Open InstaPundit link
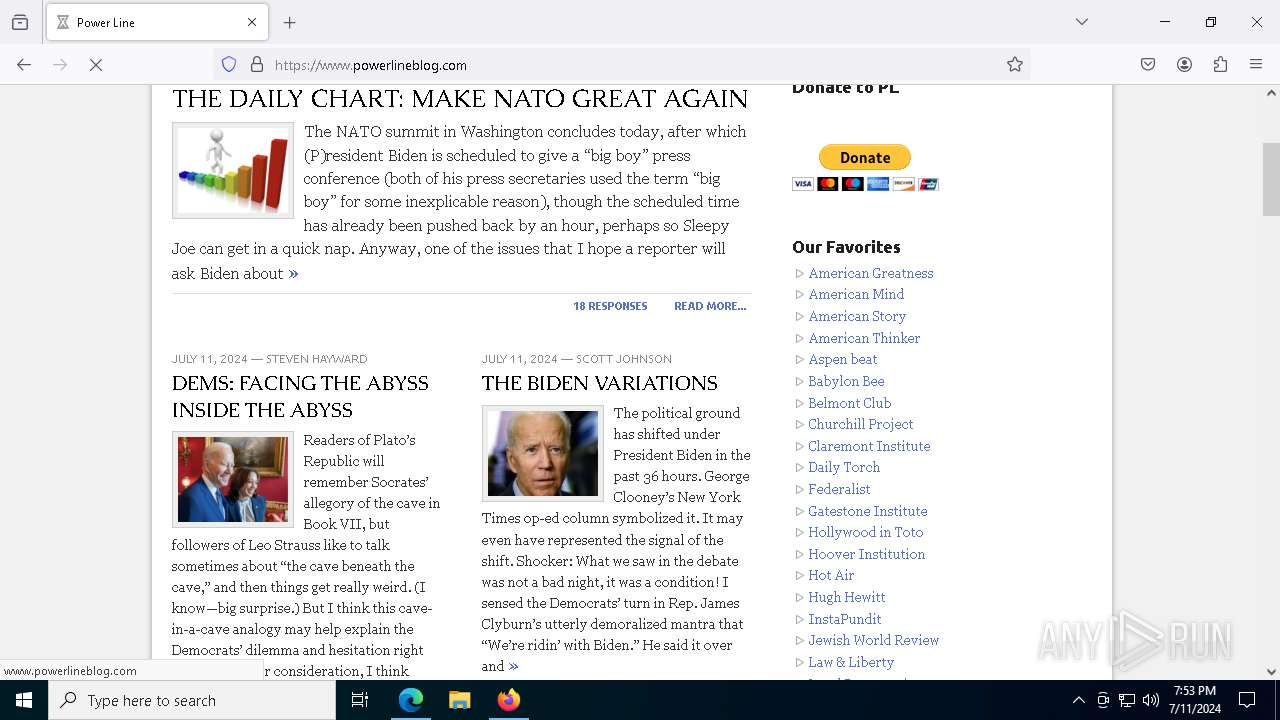 [x=845, y=619]
